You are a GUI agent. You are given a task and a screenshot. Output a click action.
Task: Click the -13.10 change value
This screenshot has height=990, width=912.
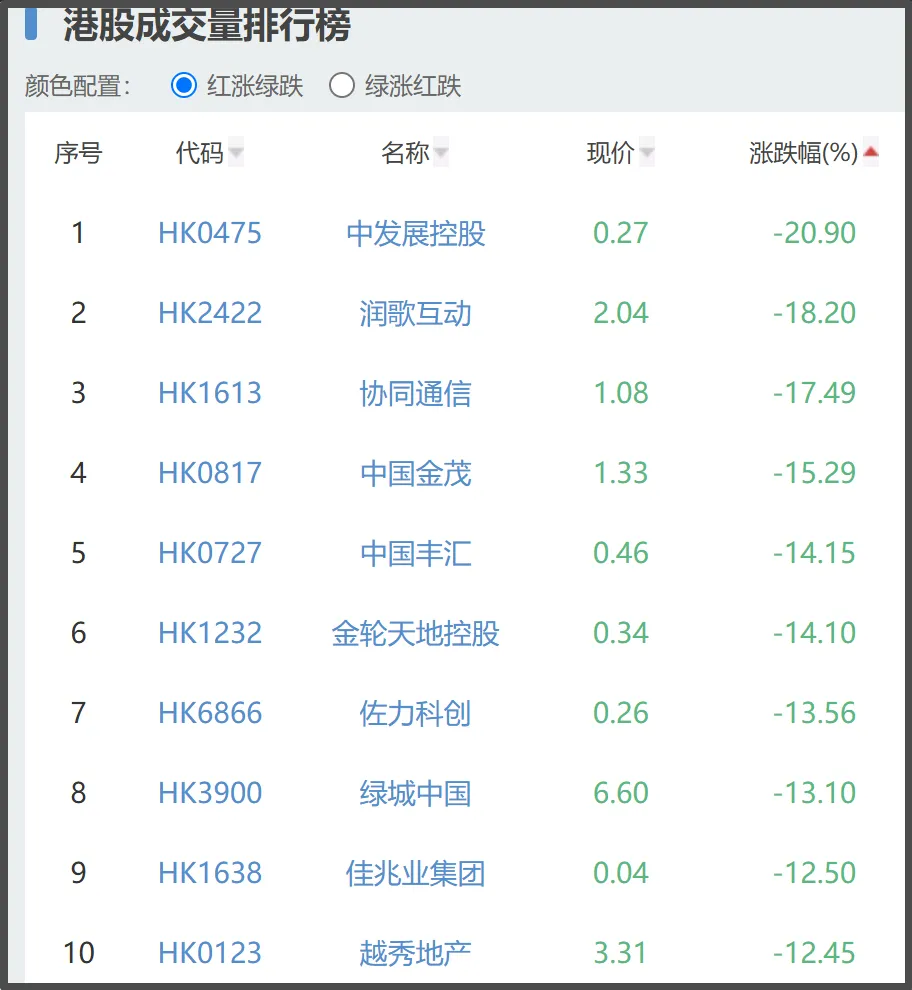[x=815, y=793]
